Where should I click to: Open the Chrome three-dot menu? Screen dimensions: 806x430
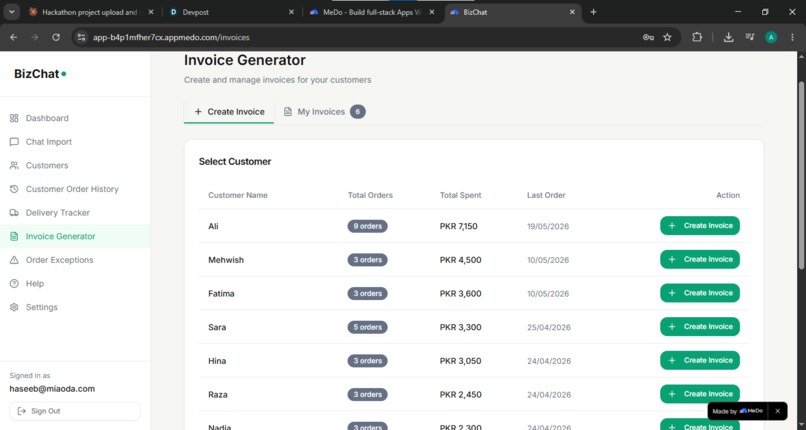tap(792, 38)
